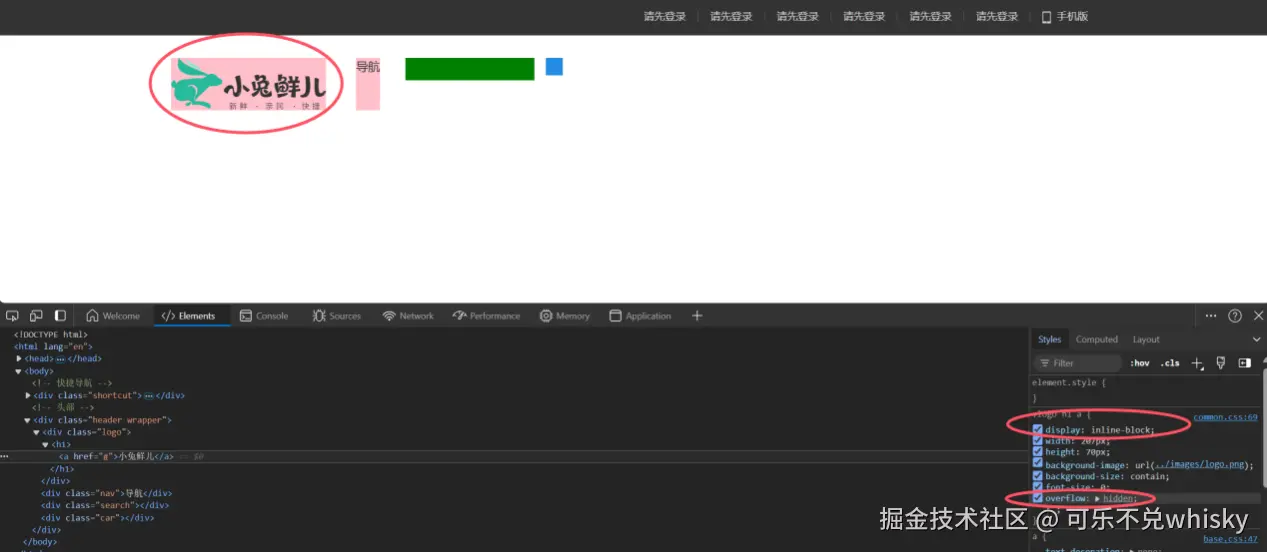Click the phone icon beside 手机版
The image size is (1267, 552).
tap(1047, 17)
